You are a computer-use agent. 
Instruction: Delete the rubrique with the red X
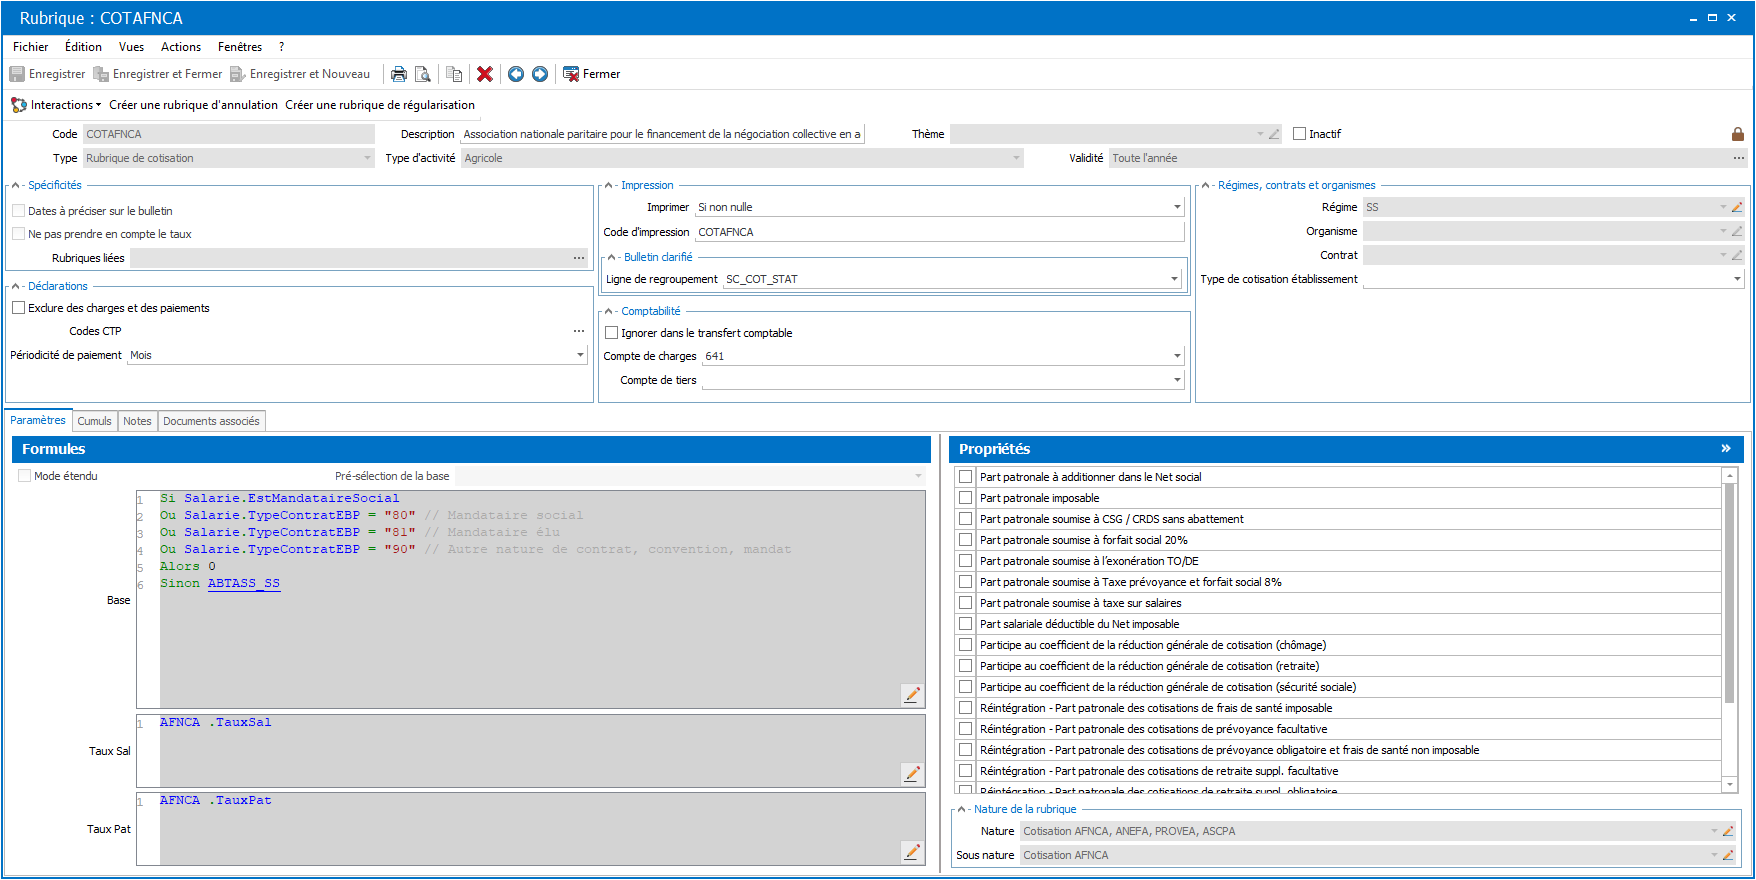[485, 74]
